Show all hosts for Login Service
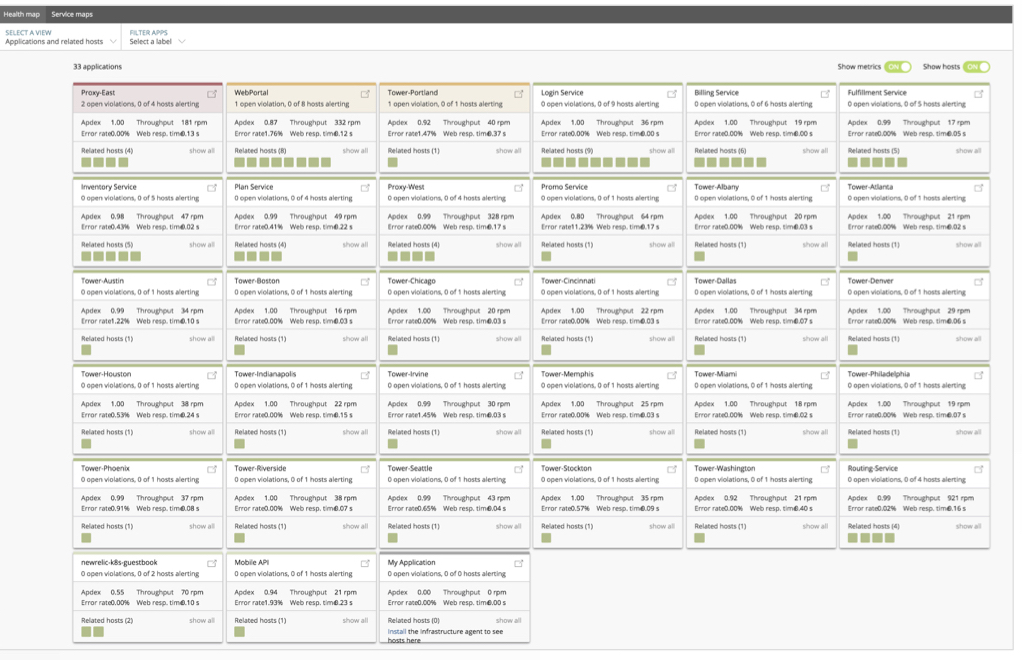The height and width of the screenshot is (660, 1022). point(662,151)
